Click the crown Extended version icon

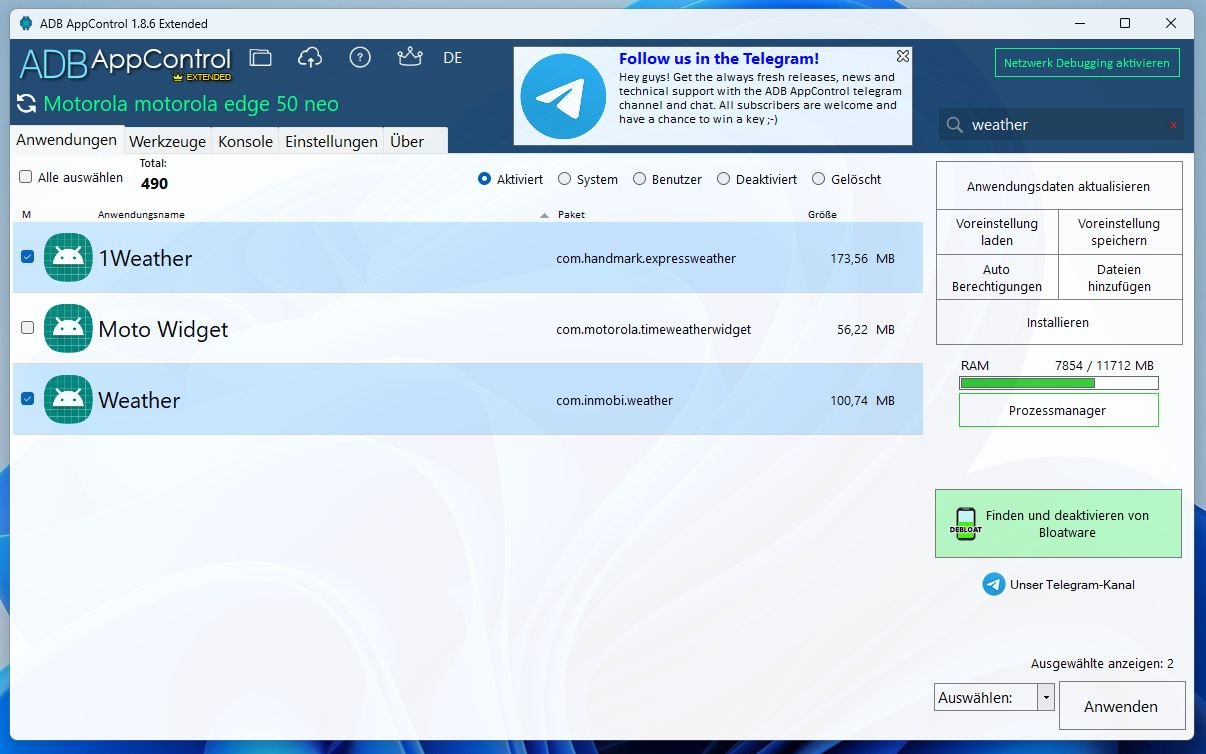coord(409,58)
